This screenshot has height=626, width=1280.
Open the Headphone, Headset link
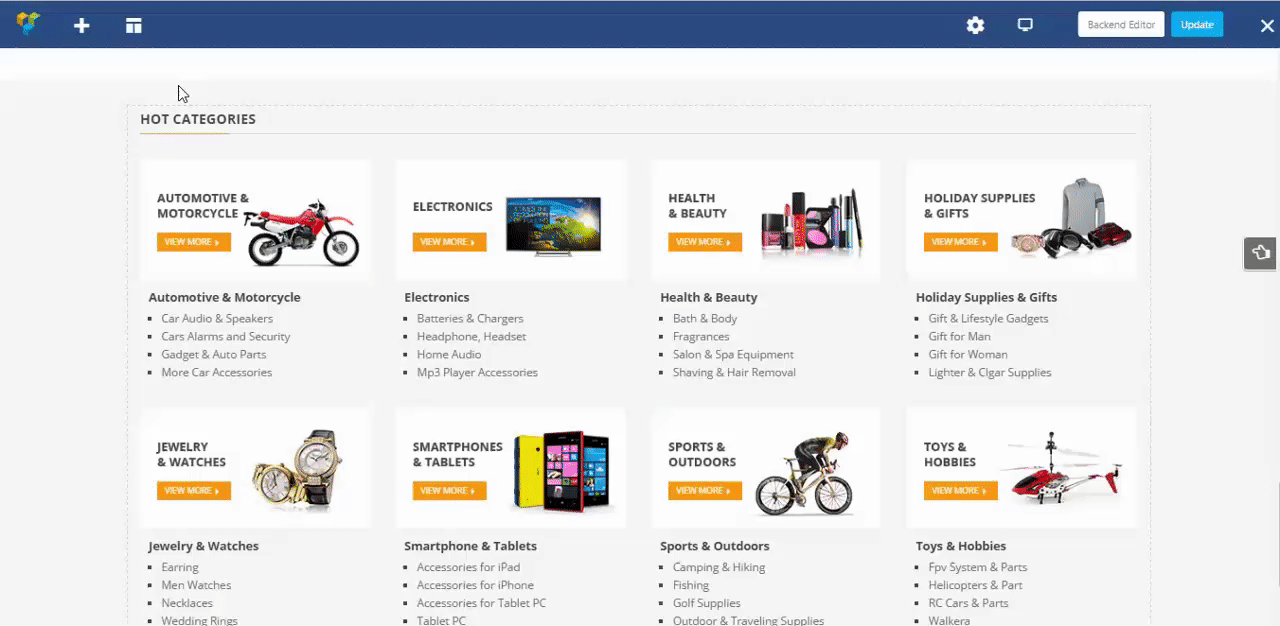(x=471, y=336)
